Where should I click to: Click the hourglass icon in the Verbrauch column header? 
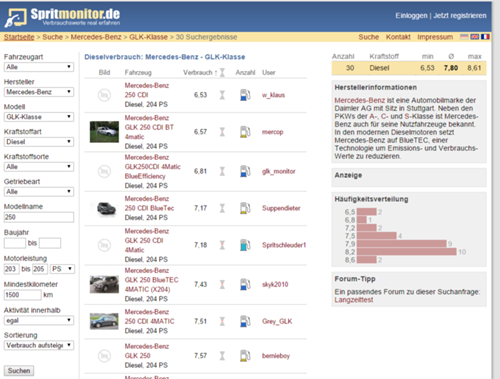pyautogui.click(x=222, y=72)
